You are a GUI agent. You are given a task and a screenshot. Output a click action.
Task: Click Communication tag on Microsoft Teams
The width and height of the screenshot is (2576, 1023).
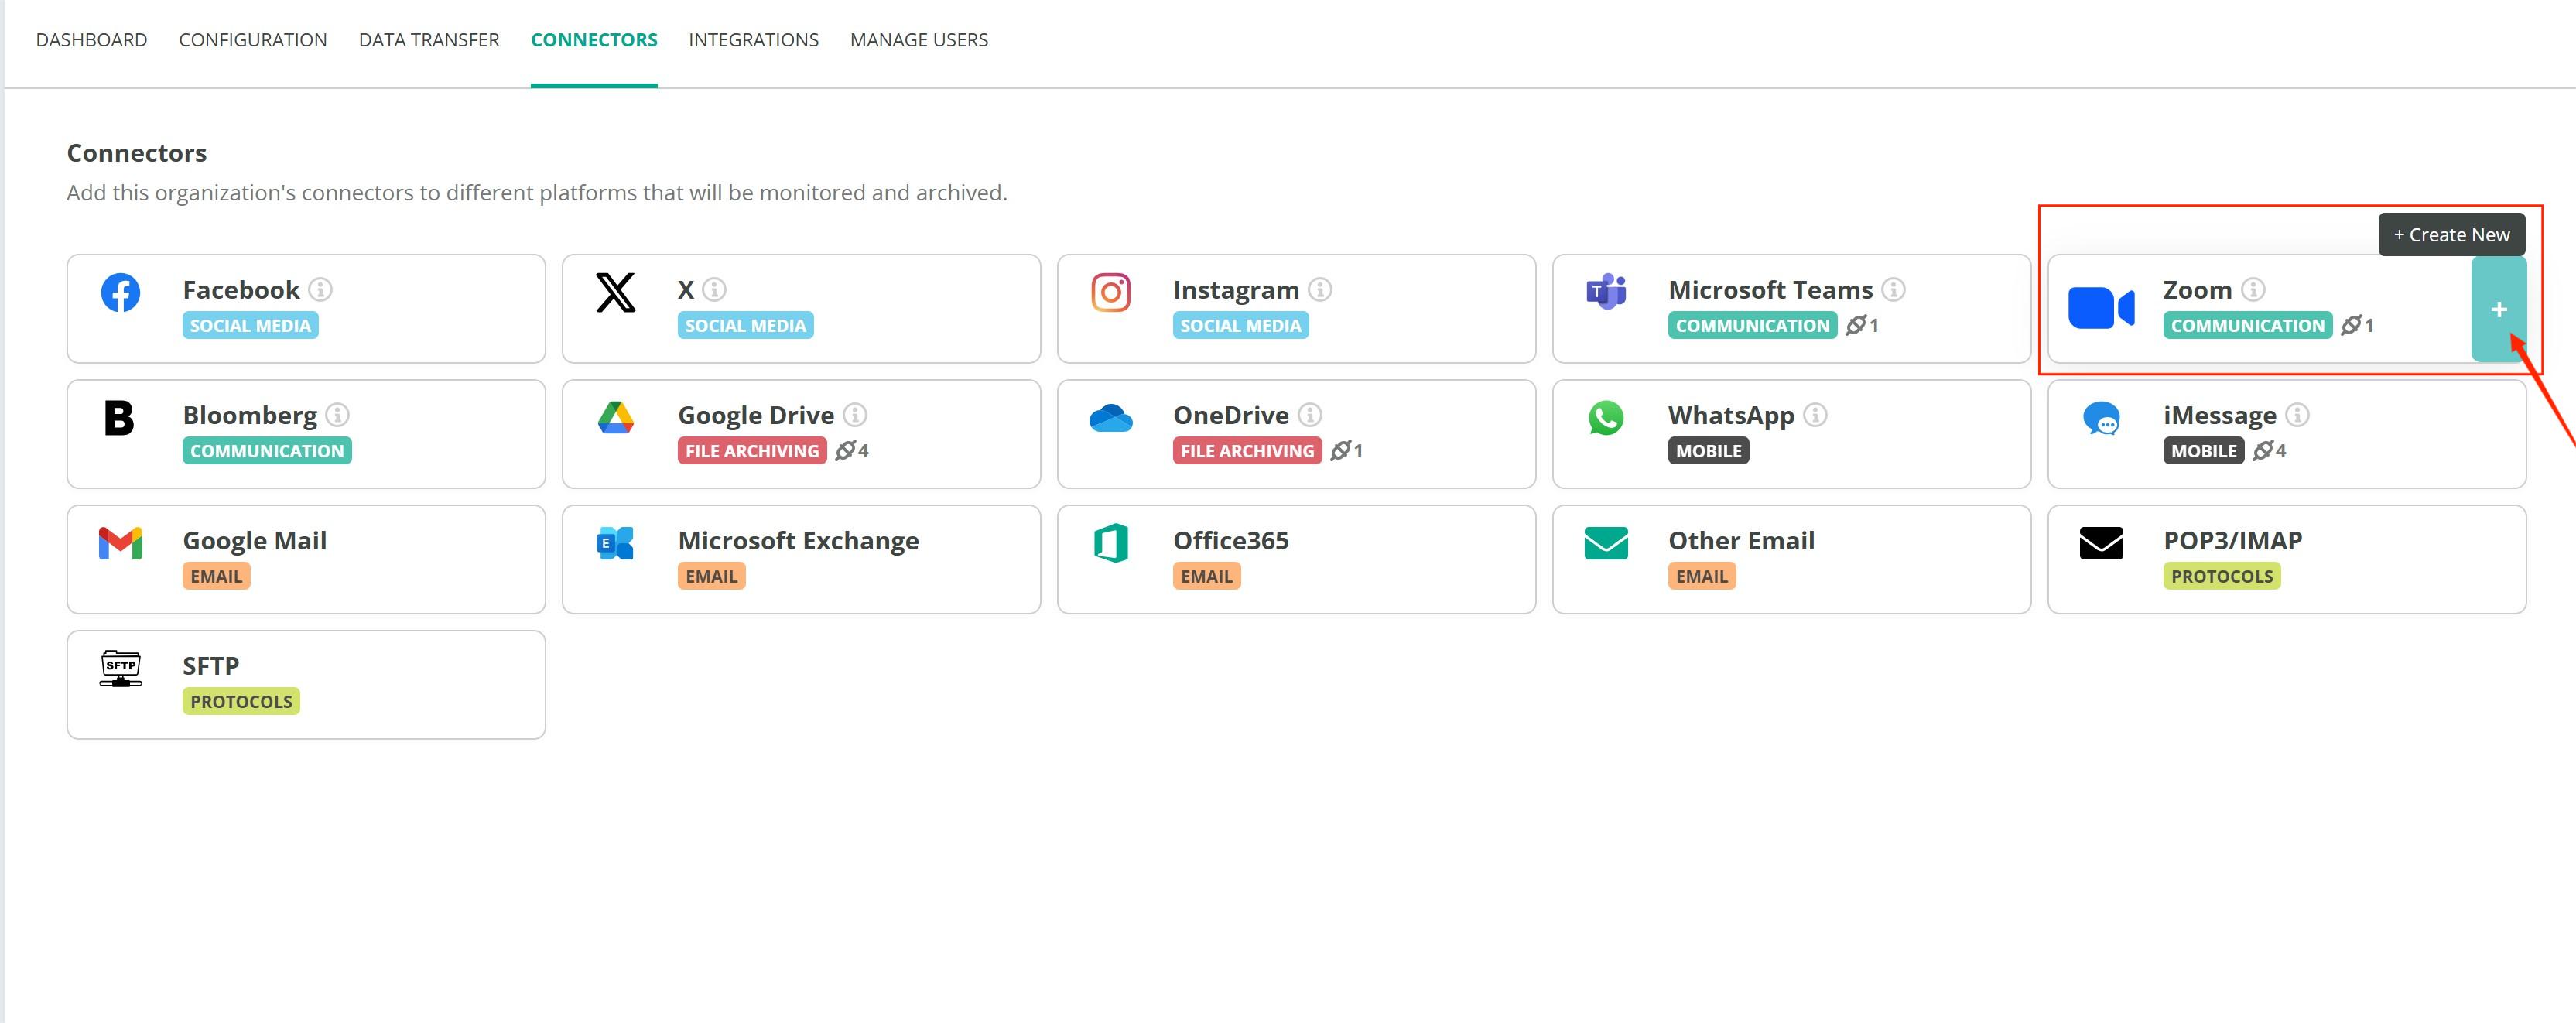pos(1752,326)
